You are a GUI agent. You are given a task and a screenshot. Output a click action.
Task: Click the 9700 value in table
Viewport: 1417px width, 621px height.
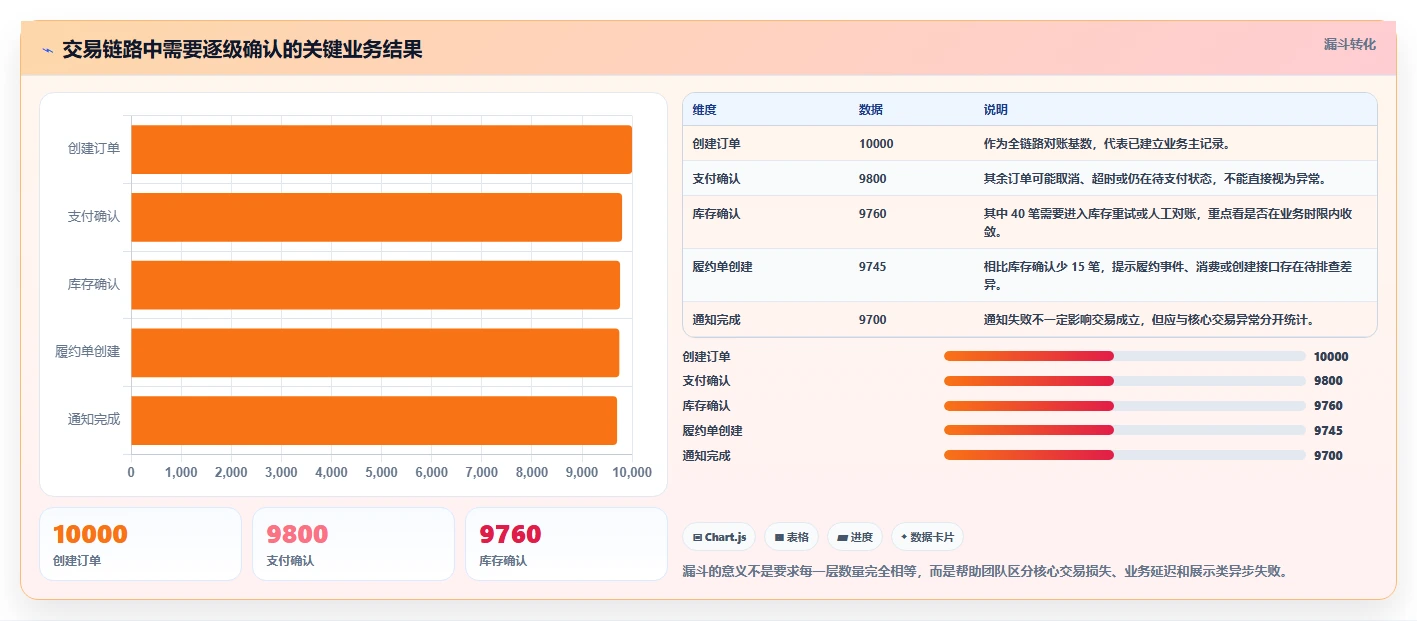point(872,320)
